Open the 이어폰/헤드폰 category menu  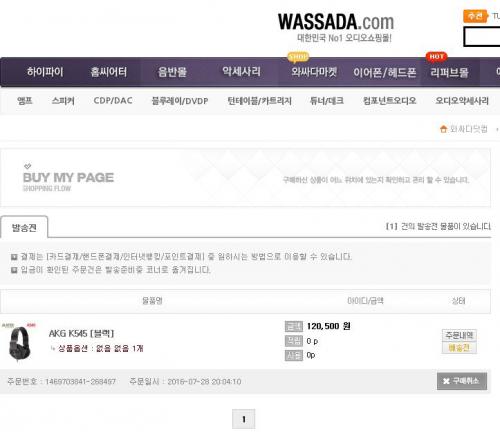(385, 72)
